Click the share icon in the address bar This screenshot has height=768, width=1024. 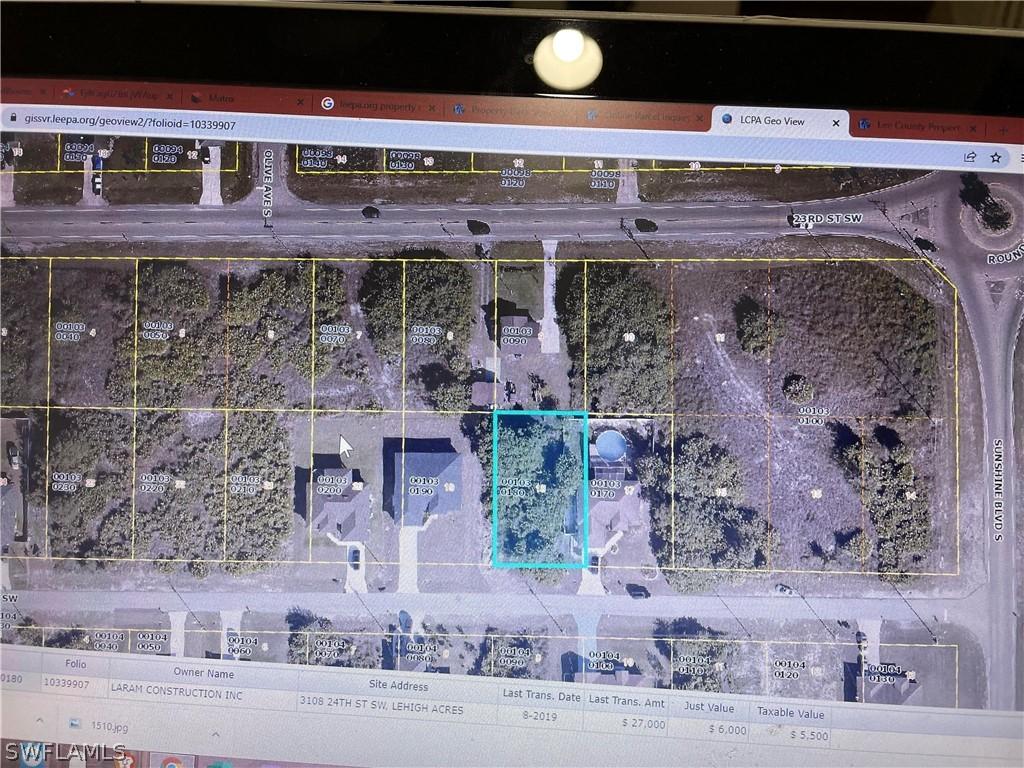(969, 157)
